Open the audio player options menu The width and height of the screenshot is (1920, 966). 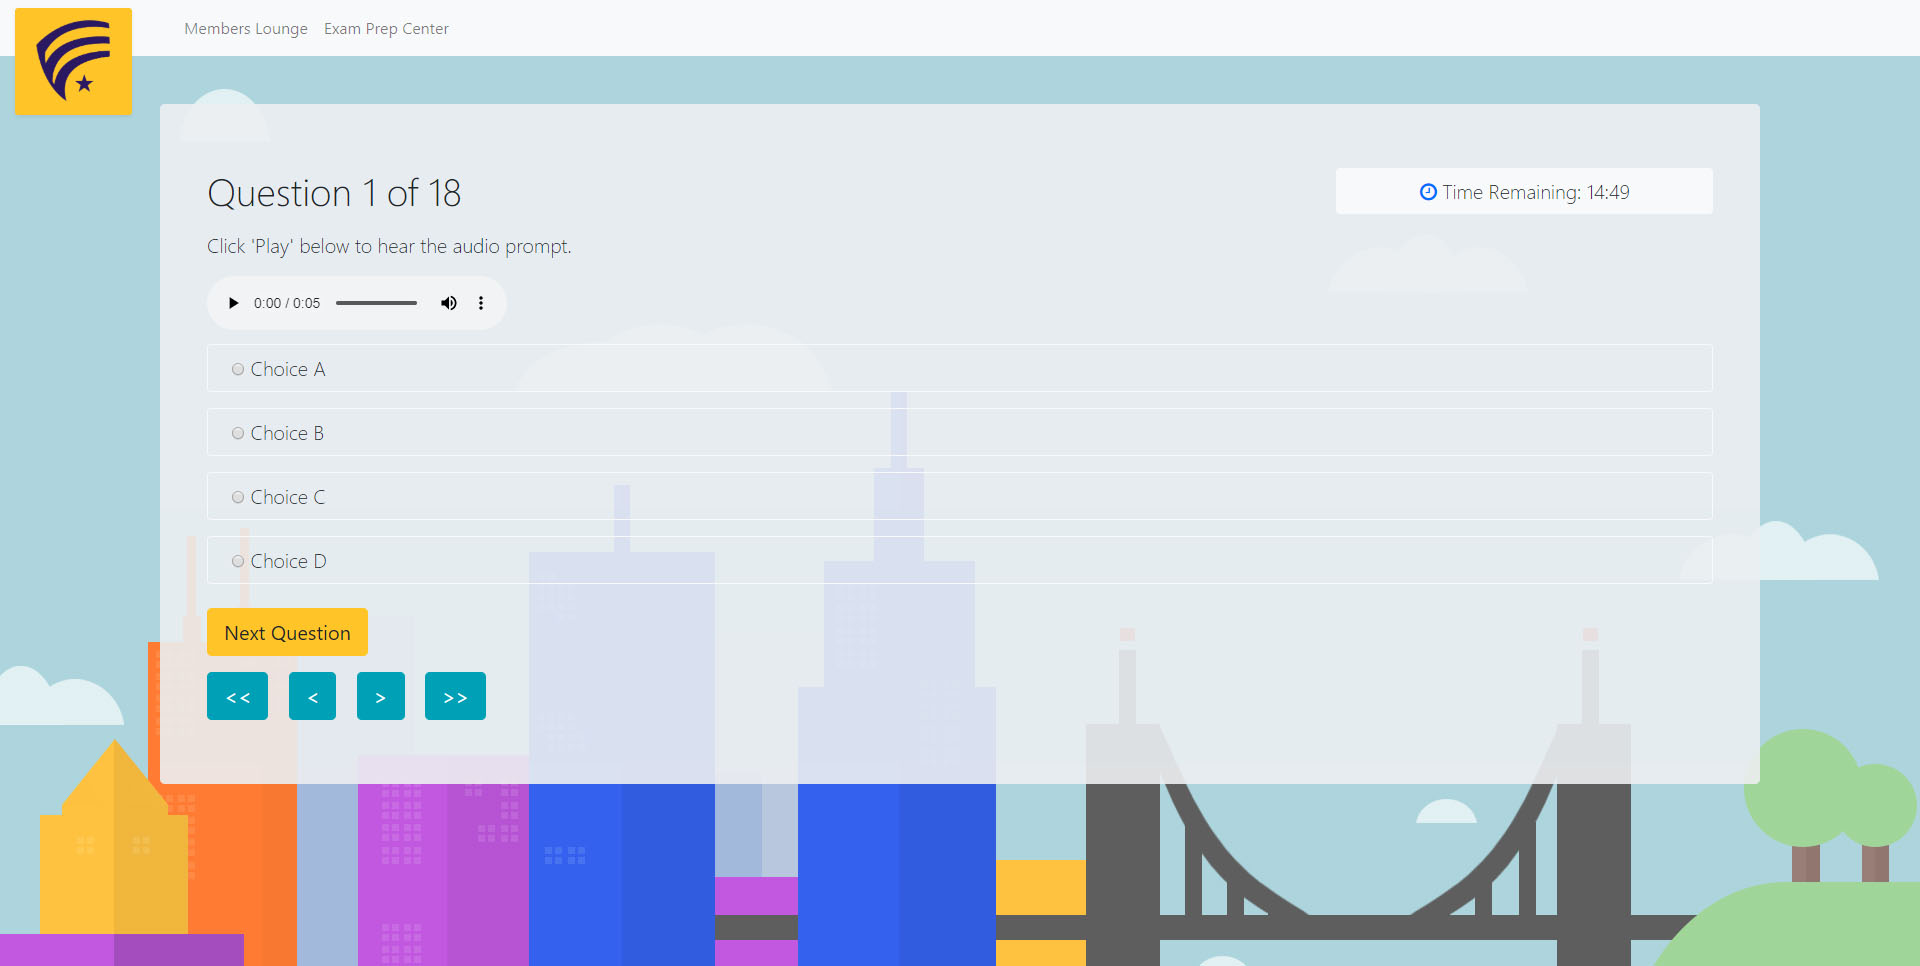click(481, 303)
